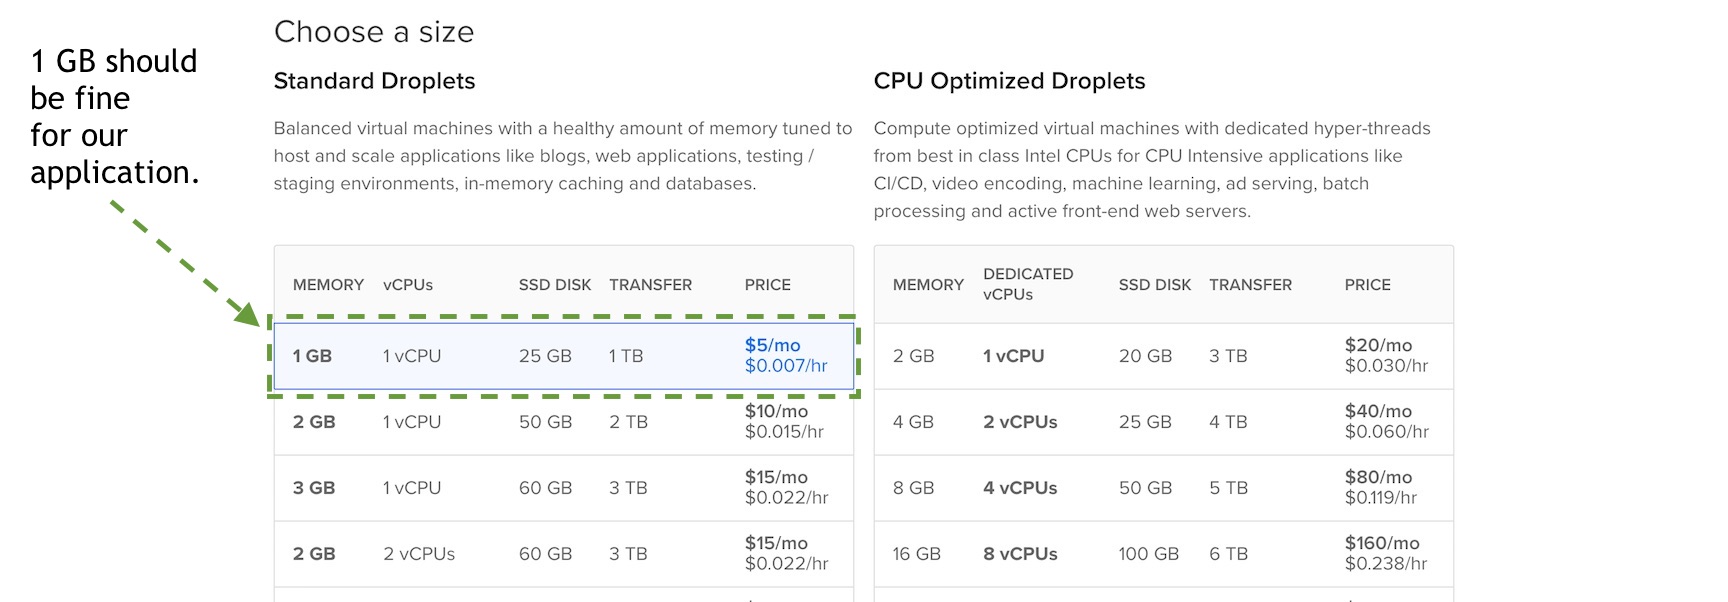Select the 2 GB, 2 vCPUs $15/mo droplet
The width and height of the screenshot is (1728, 602).
coord(563,554)
